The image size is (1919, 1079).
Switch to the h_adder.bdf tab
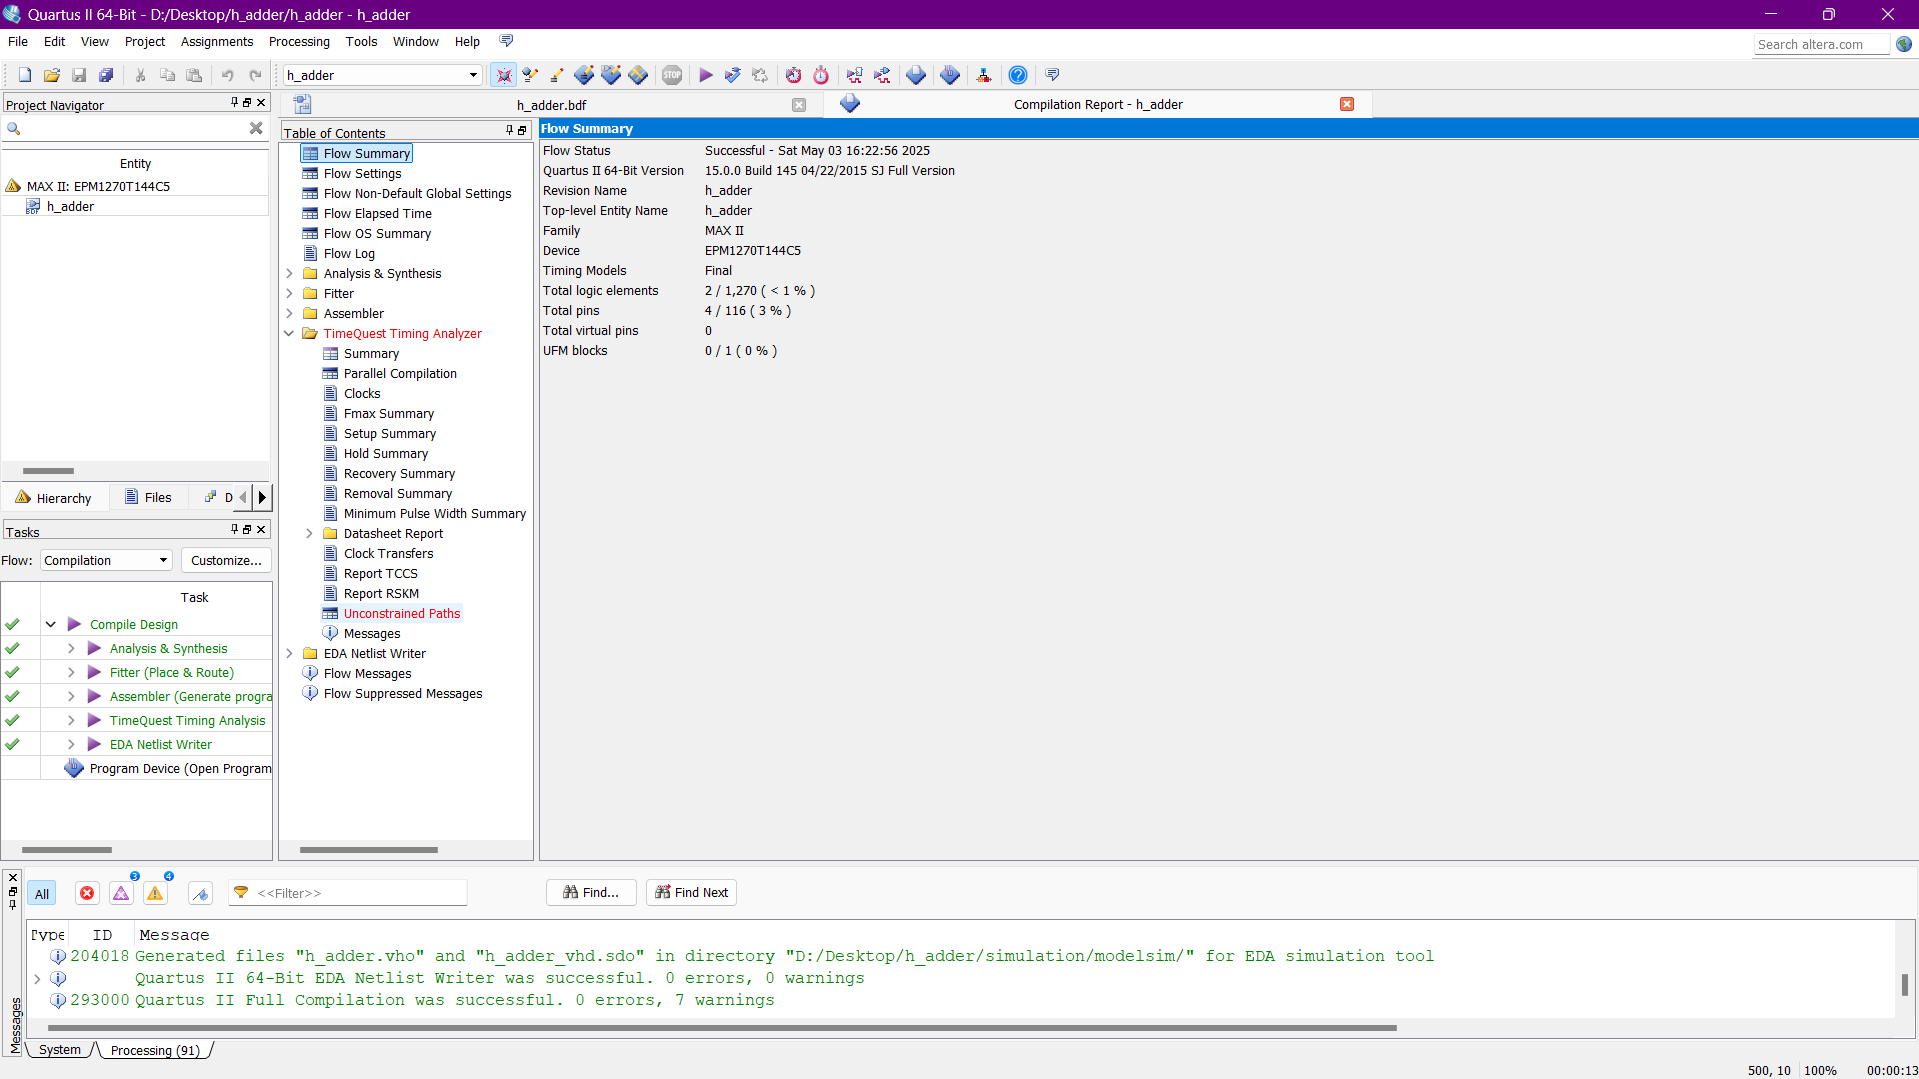[551, 105]
